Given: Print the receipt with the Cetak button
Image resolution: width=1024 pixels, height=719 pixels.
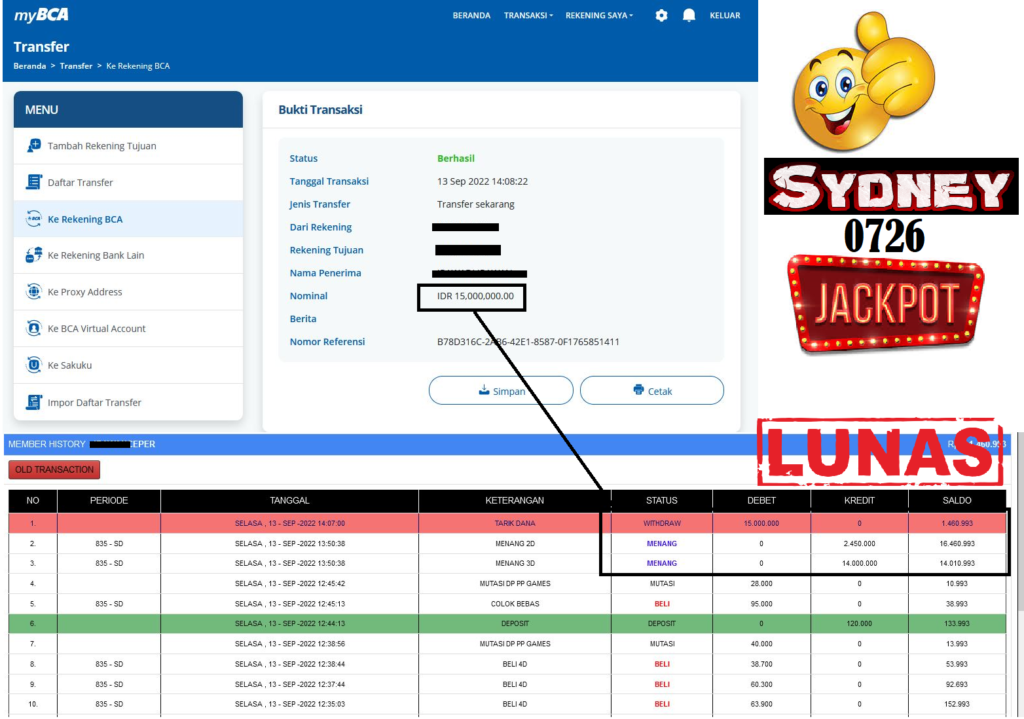Looking at the screenshot, I should coord(652,391).
